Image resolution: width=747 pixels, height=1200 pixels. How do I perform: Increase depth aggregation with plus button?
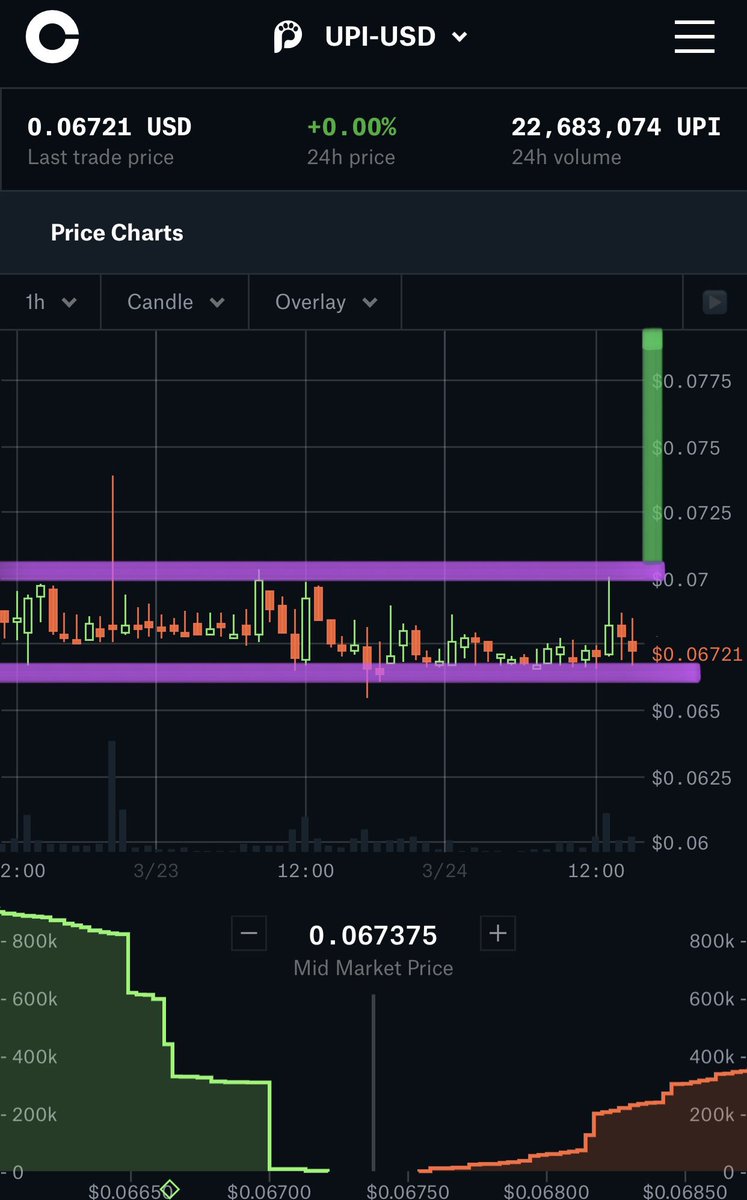[497, 934]
